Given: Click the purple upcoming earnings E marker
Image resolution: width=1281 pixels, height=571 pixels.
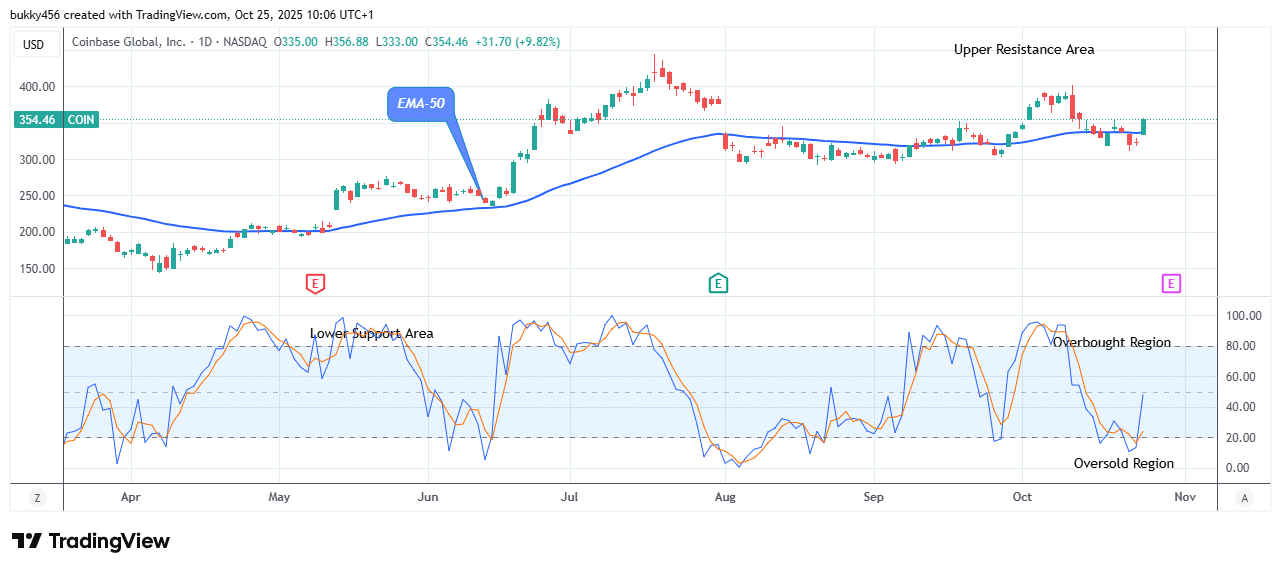Looking at the screenshot, I should click(1172, 284).
